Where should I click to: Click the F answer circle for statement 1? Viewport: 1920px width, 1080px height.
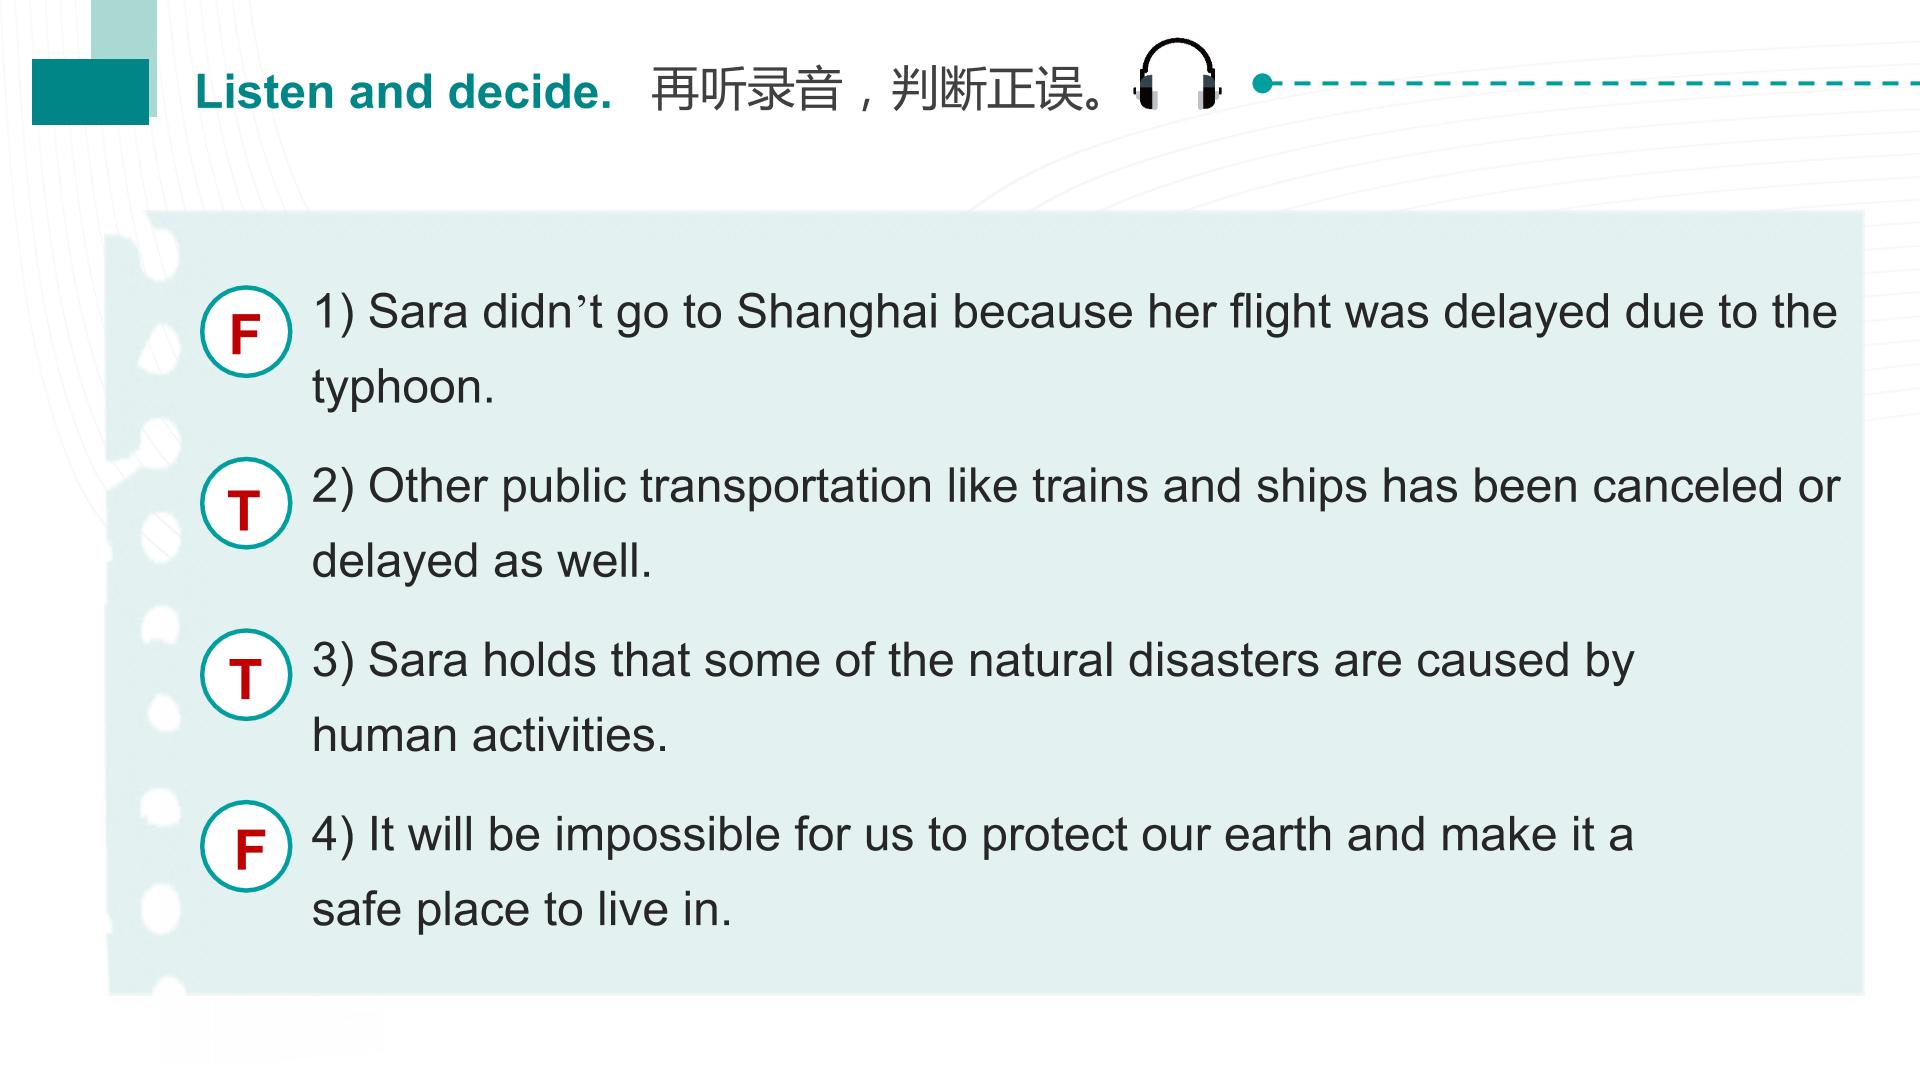pos(246,332)
